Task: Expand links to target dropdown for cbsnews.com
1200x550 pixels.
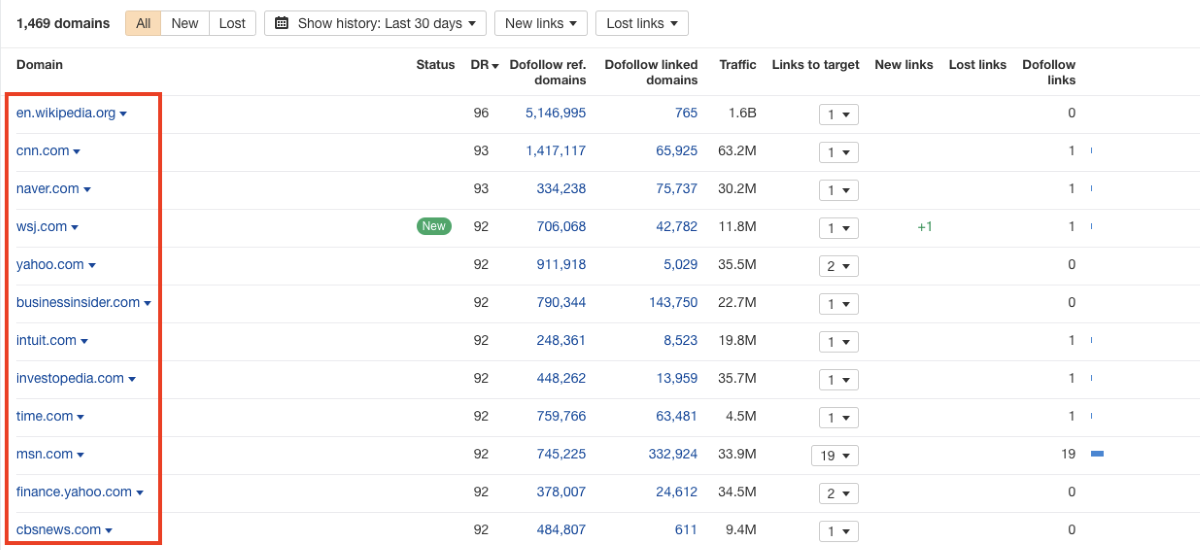Action: 838,532
